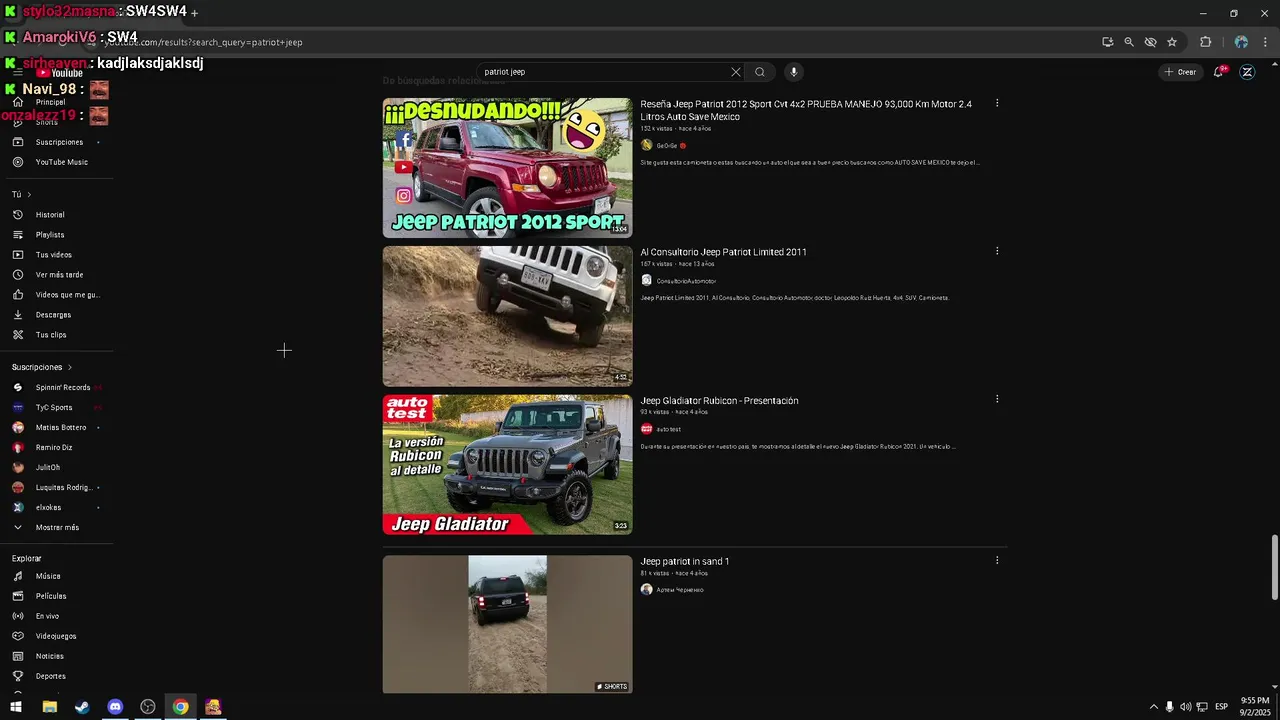Show hidden system tray icons
This screenshot has height=720, width=1280.
(x=1153, y=707)
